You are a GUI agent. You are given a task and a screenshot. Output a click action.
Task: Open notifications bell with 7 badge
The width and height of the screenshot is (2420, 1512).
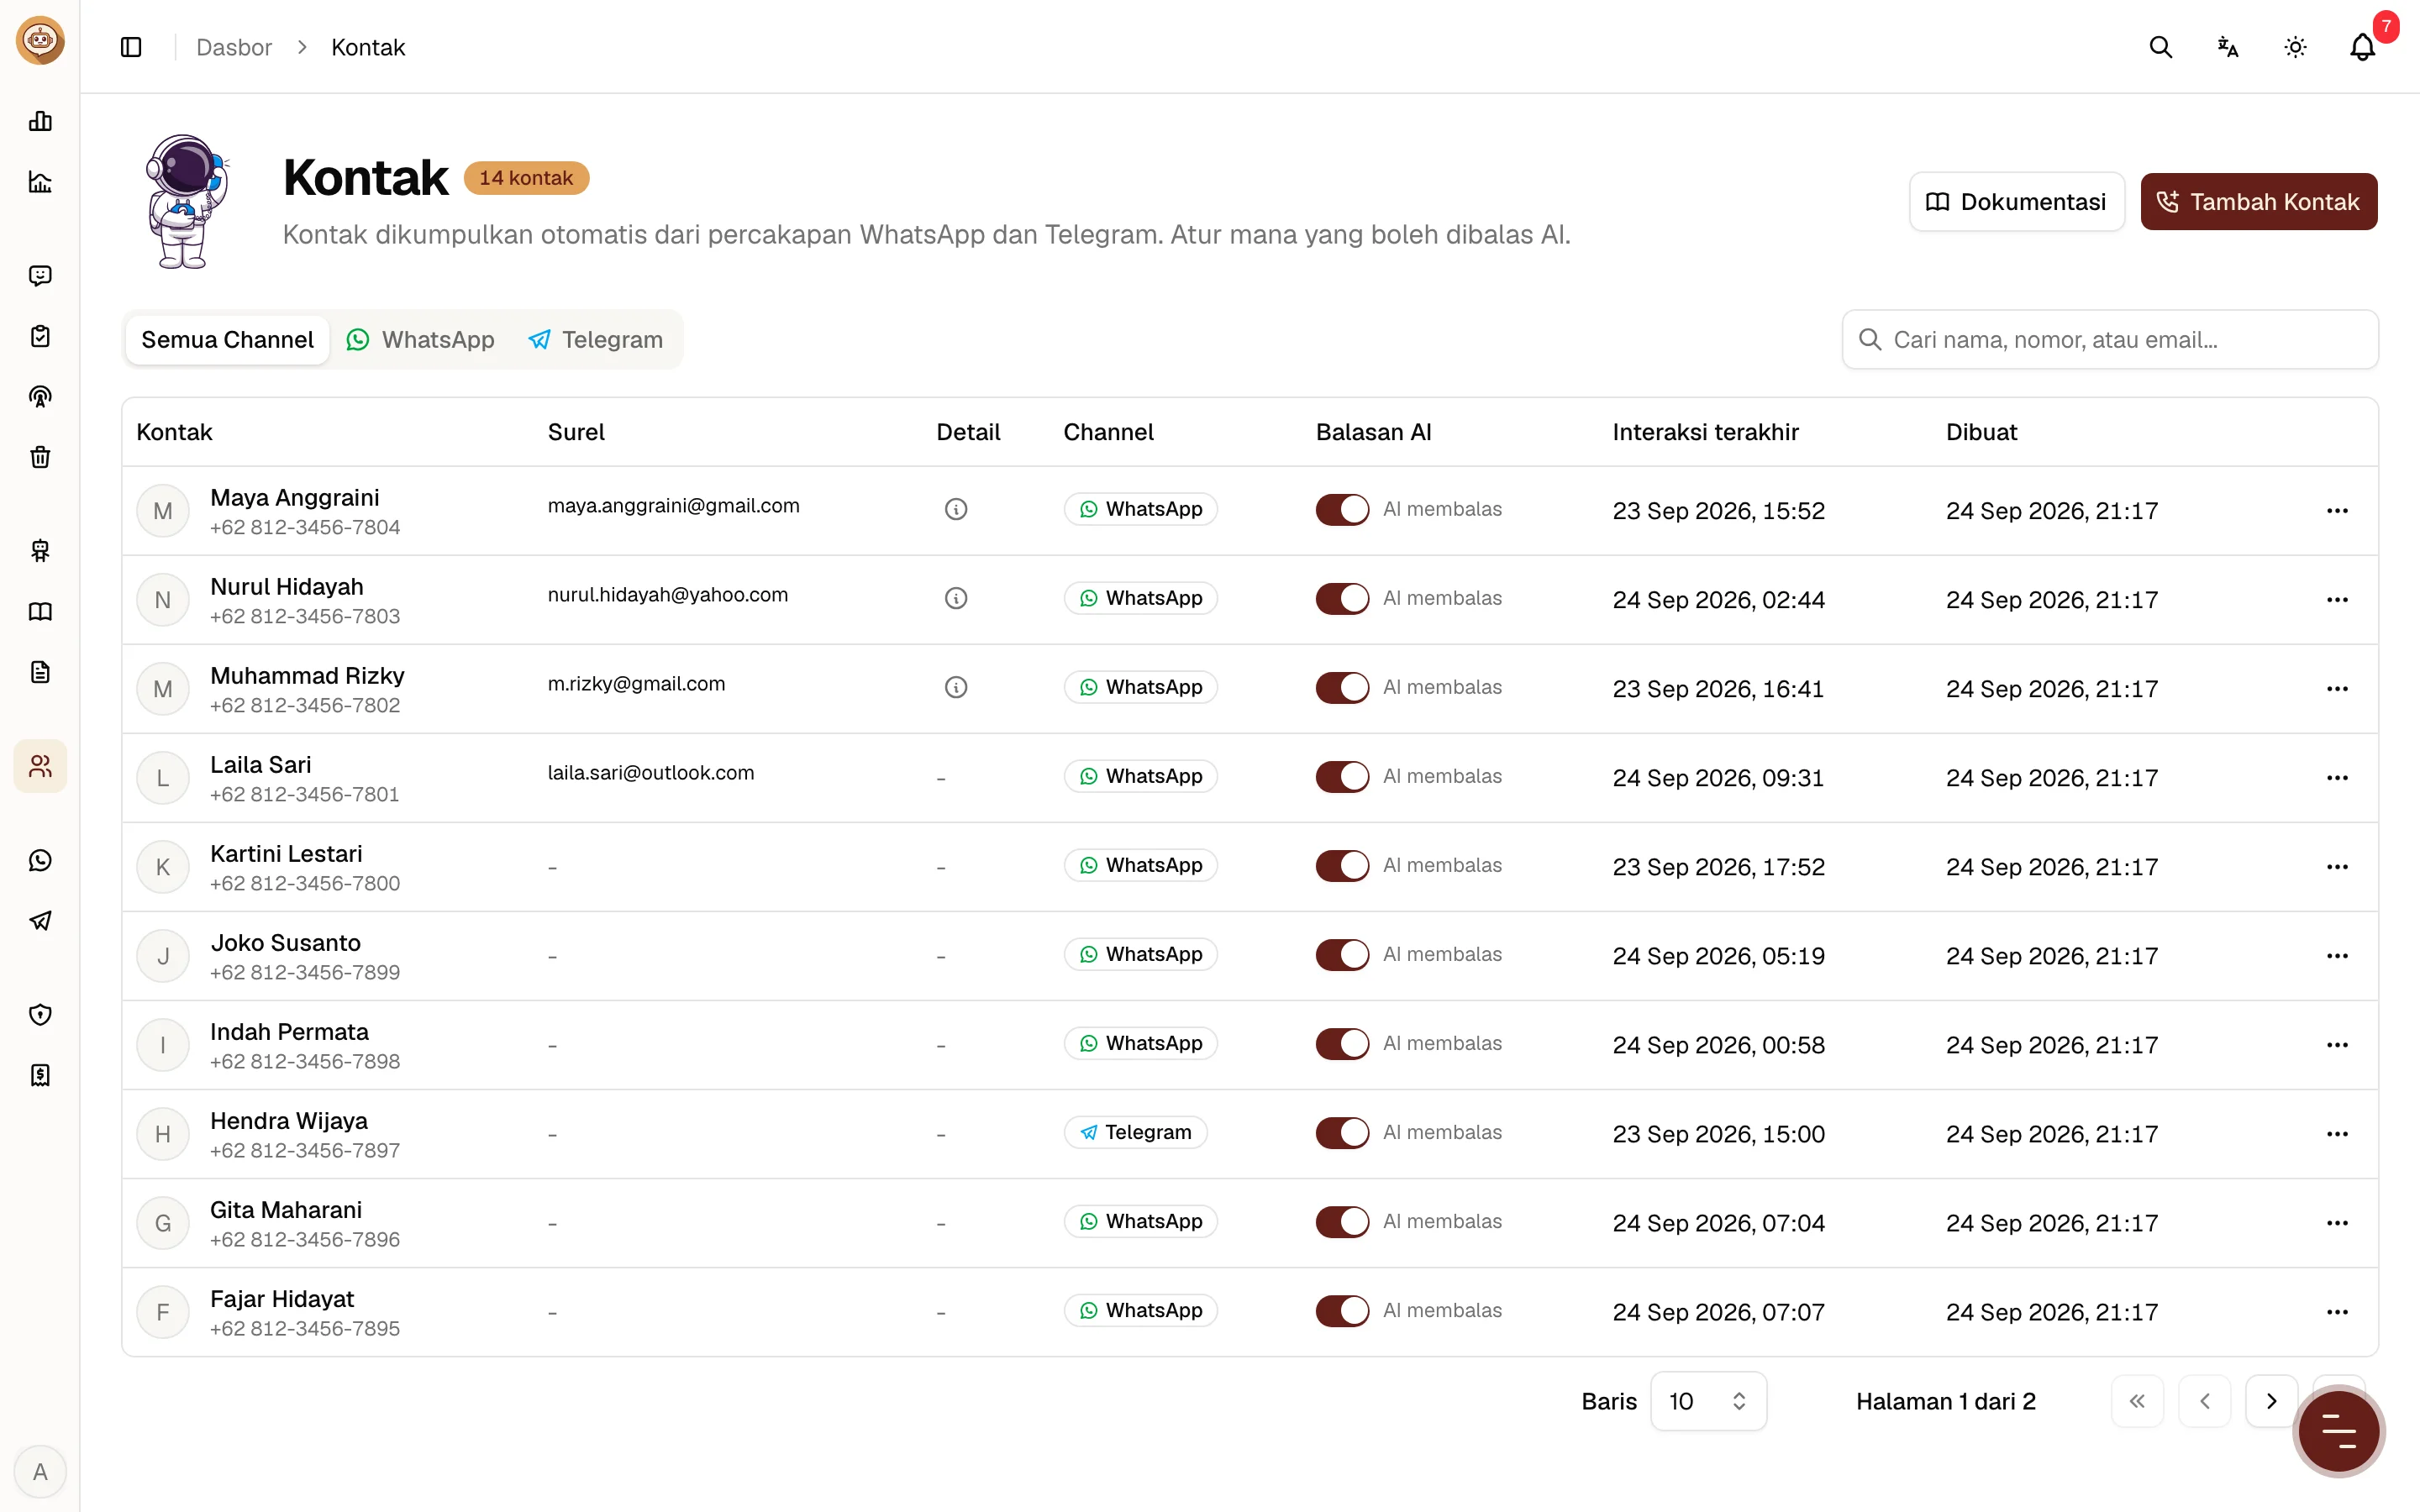[x=2362, y=47]
